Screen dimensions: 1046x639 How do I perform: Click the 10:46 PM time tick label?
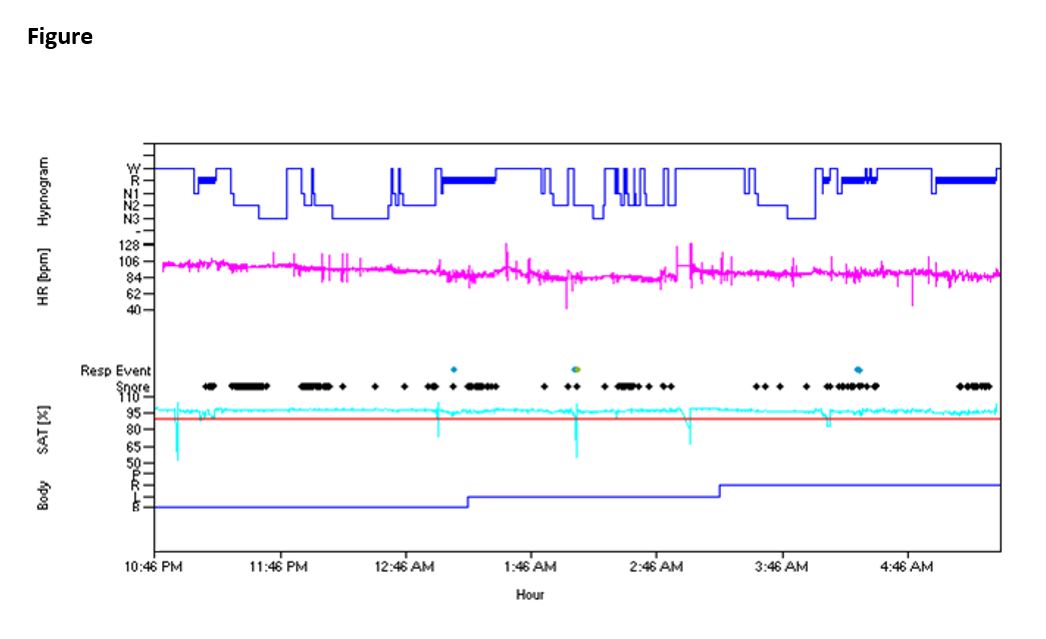155,567
